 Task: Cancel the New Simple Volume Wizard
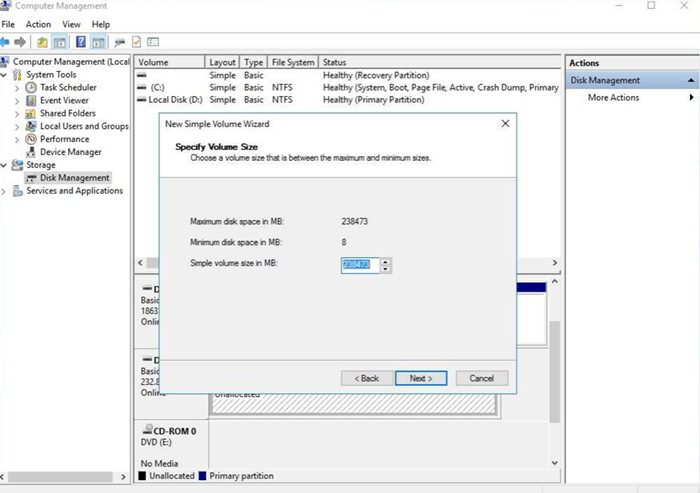482,378
